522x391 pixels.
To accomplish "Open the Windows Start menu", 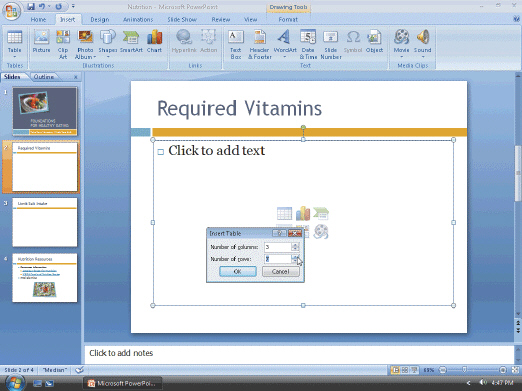I will [15, 383].
